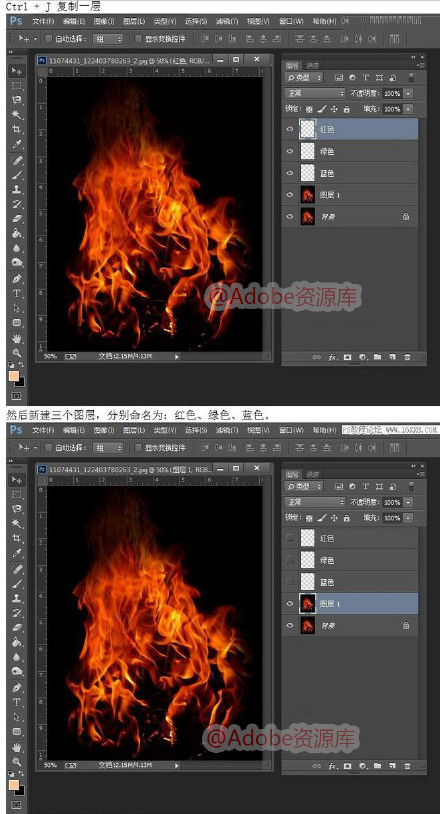The width and height of the screenshot is (440, 814).
Task: Click highlighted 图层 1 layer thumbnail in lower panel
Action: [x=308, y=604]
